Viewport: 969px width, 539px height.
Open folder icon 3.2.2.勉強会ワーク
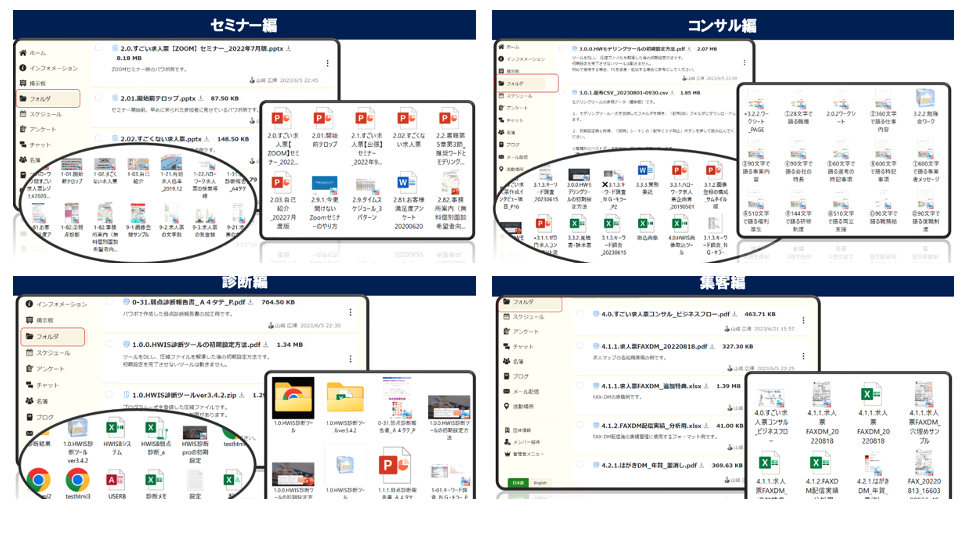(925, 99)
